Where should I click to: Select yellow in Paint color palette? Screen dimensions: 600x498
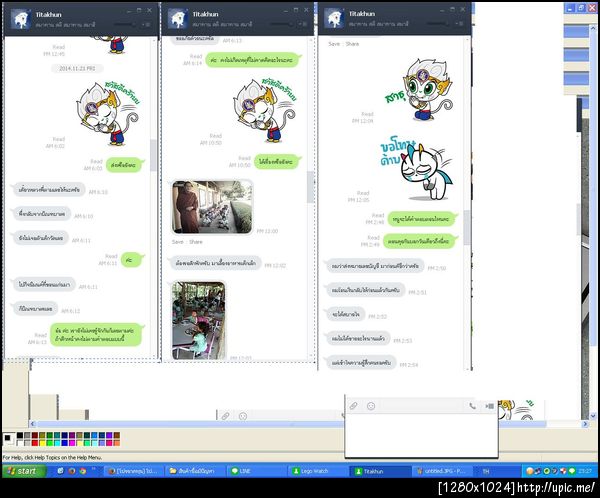tap(42, 443)
